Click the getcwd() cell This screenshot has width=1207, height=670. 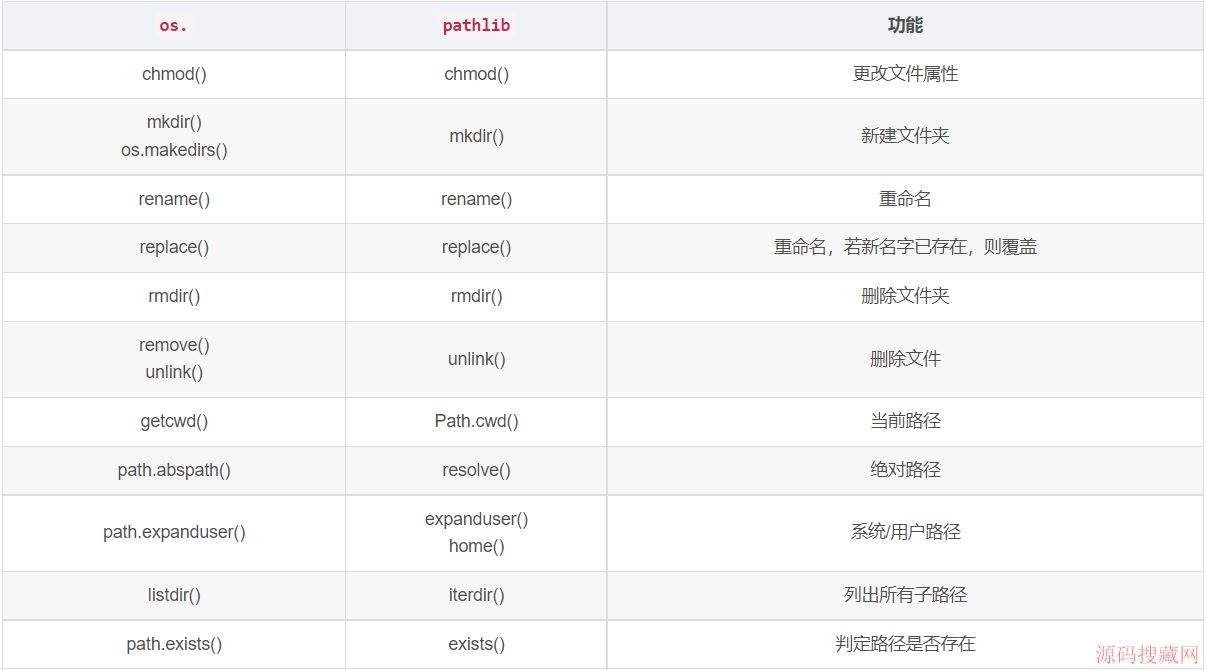pos(174,421)
